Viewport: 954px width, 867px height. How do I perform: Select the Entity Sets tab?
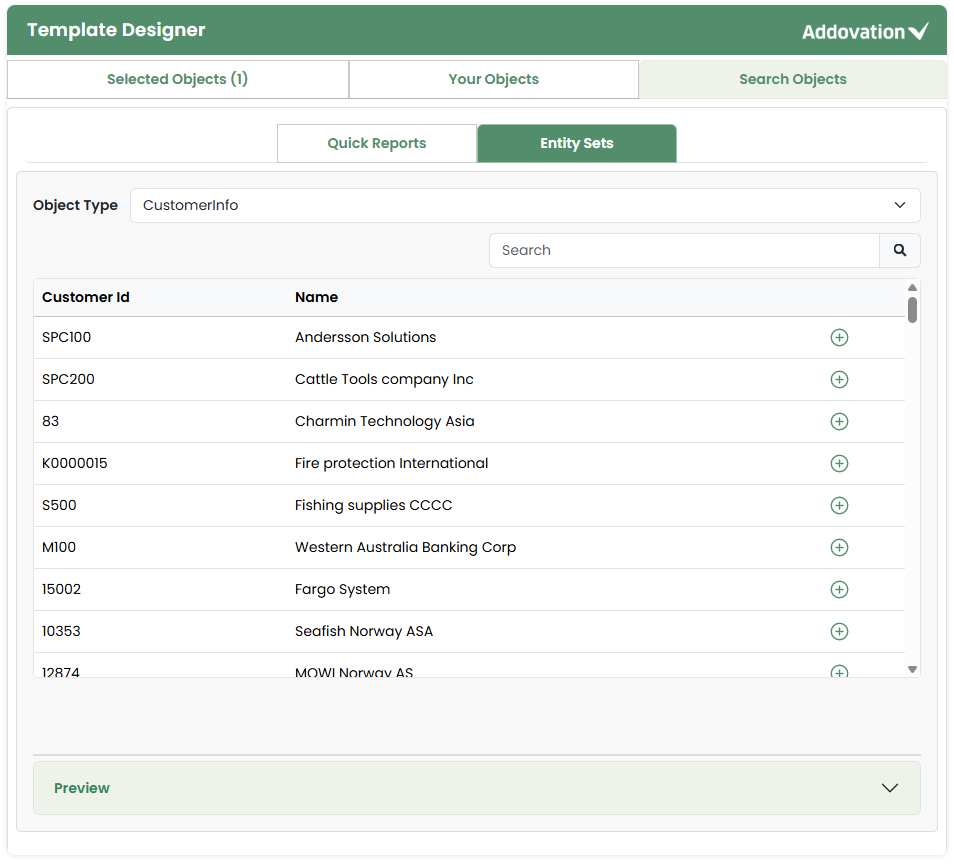pos(576,144)
